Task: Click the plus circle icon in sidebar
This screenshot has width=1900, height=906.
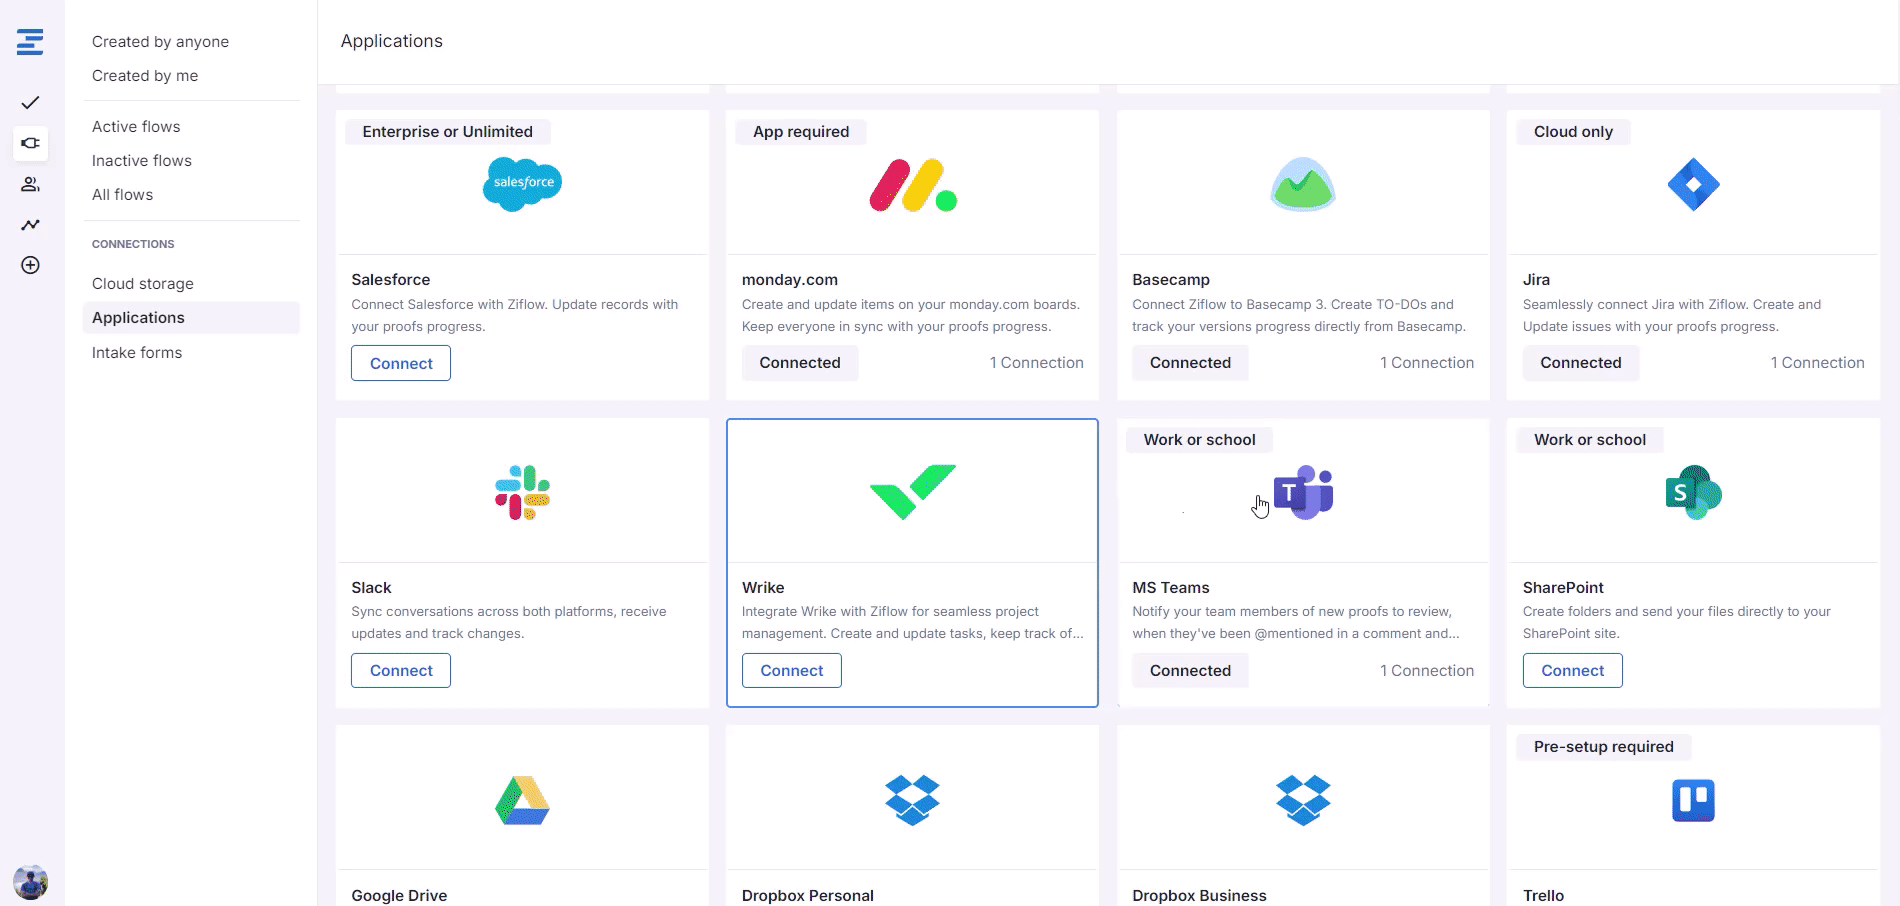Action: tap(30, 265)
